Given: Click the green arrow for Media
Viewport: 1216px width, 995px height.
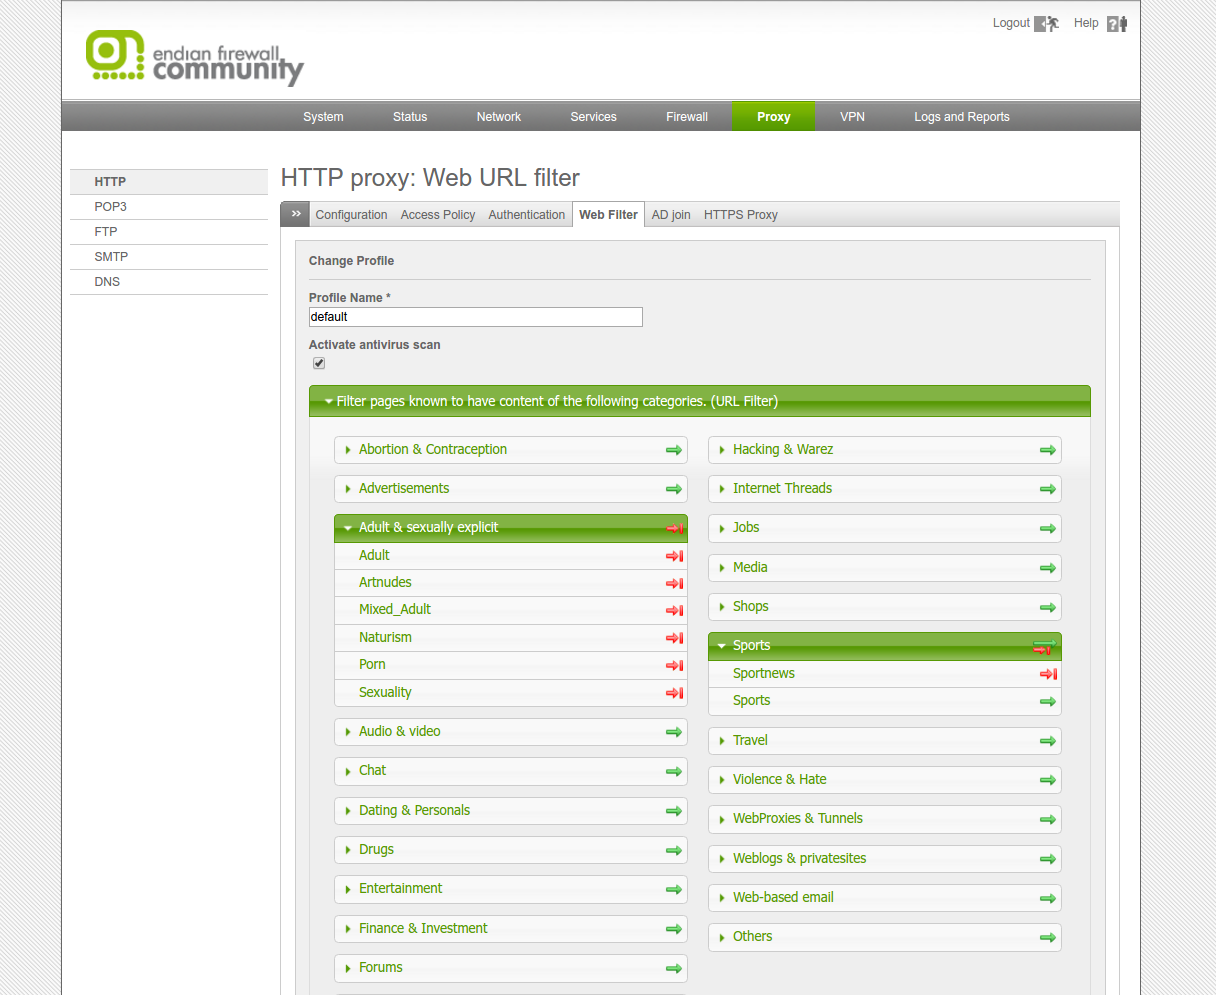Looking at the screenshot, I should (1048, 568).
